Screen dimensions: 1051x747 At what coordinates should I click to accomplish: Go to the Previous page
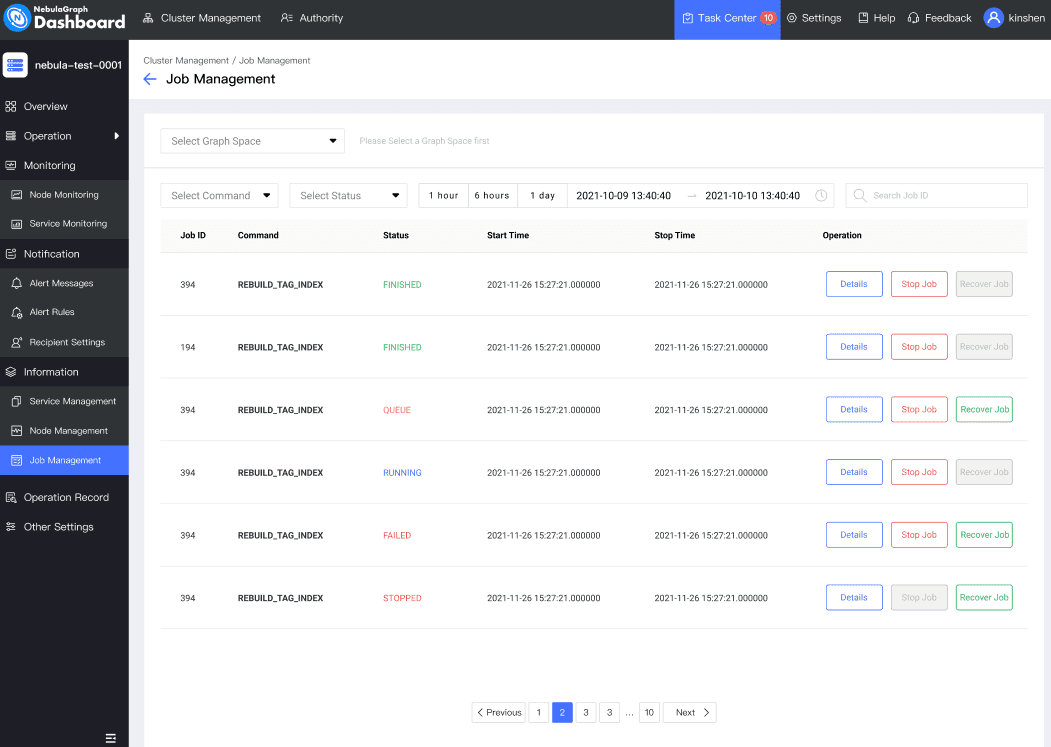pyautogui.click(x=499, y=713)
